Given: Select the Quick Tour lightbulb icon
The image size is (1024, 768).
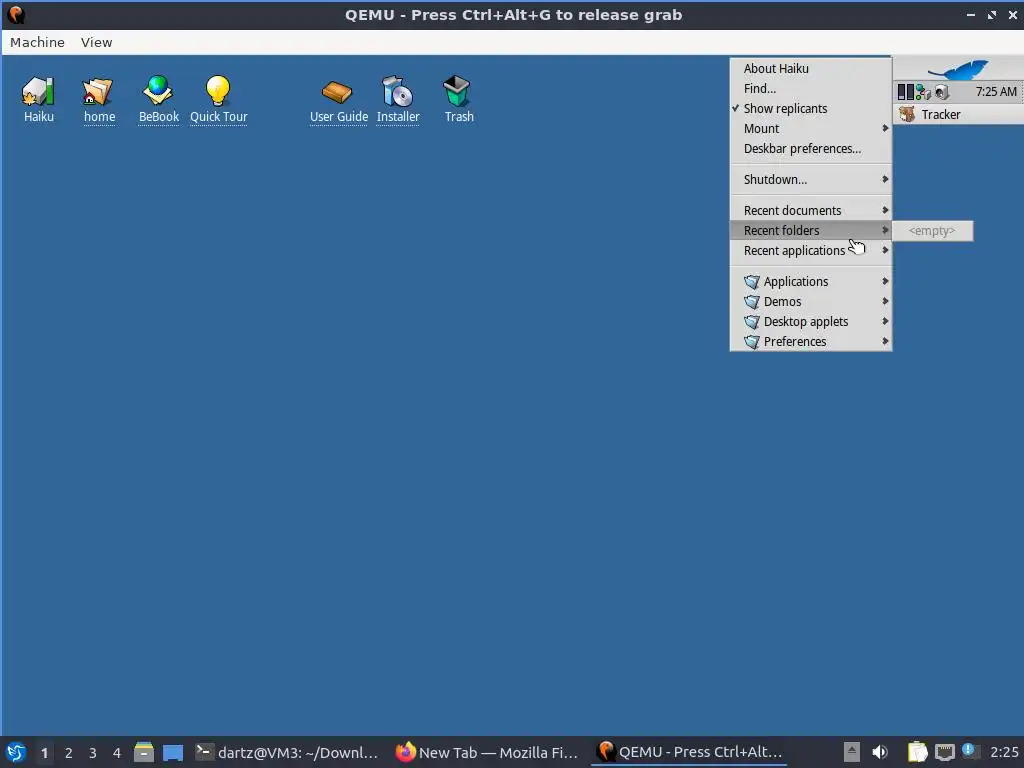Looking at the screenshot, I should click(x=218, y=91).
